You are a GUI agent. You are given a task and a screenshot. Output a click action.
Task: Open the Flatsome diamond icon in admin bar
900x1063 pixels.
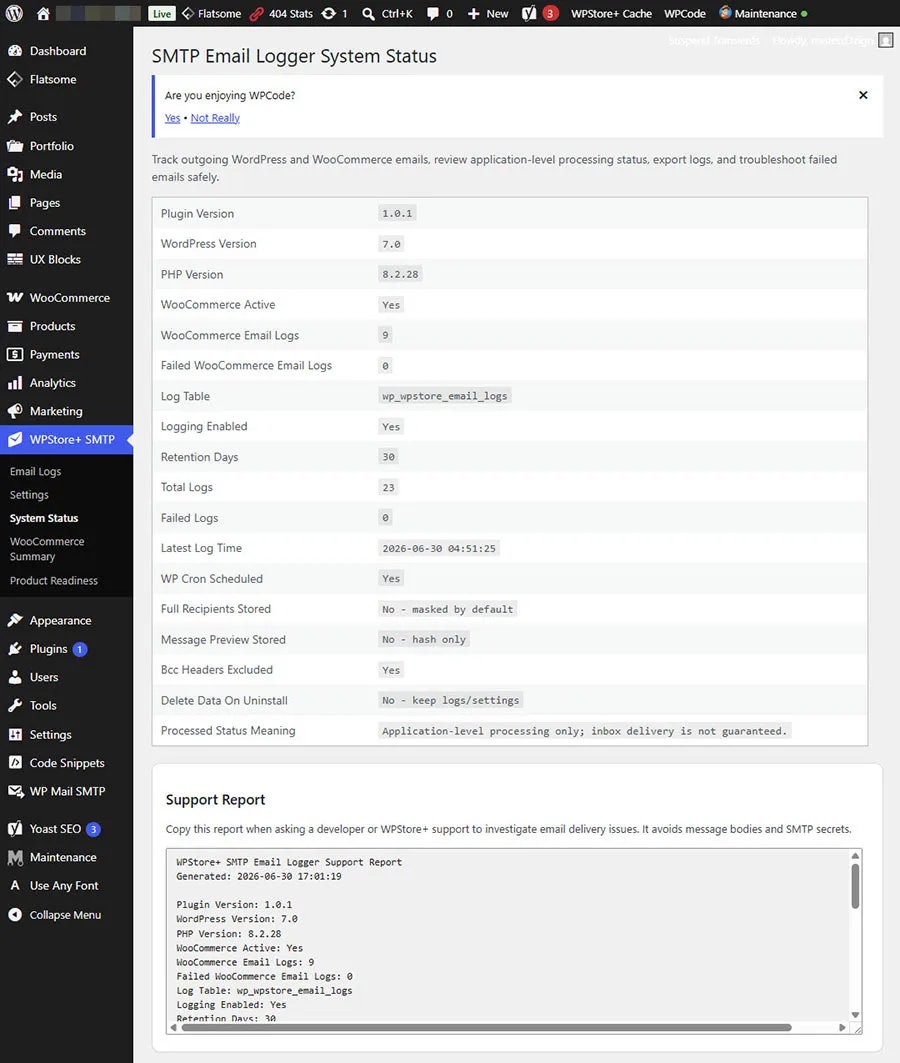188,14
